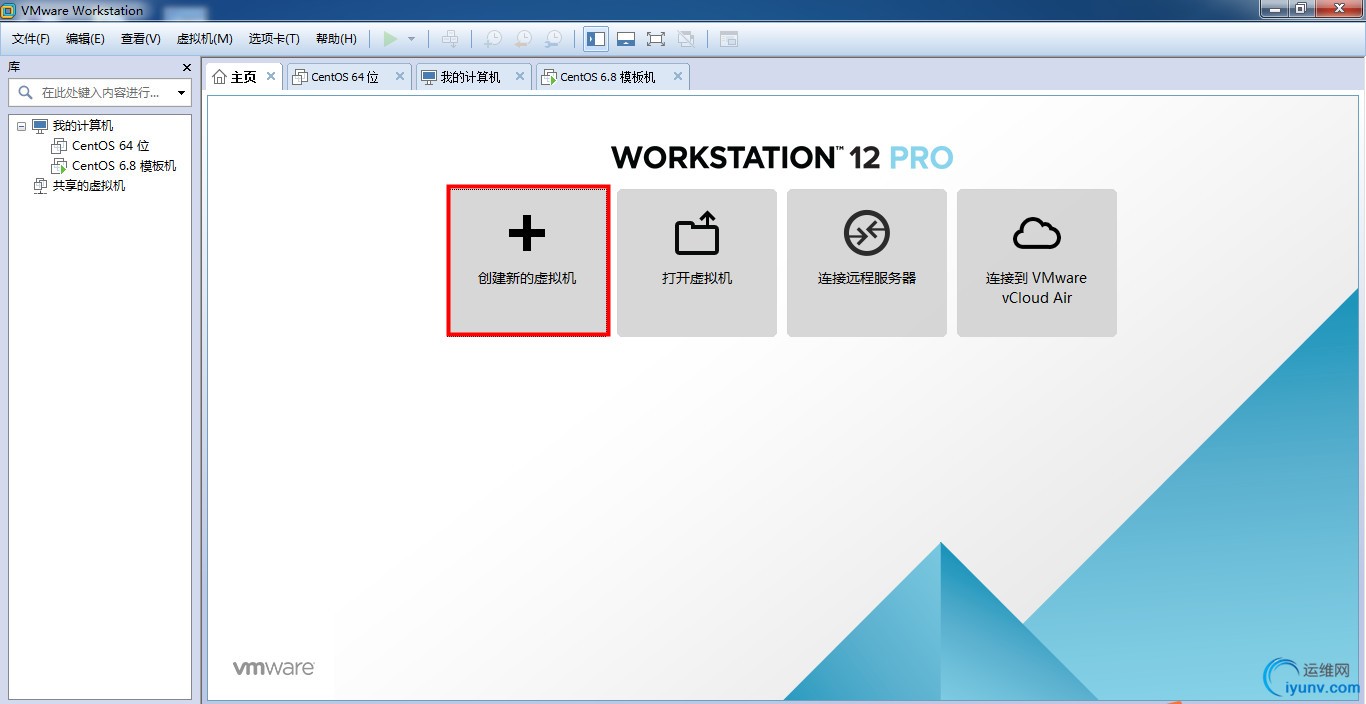Open the 虚拟机(M) menu

coord(205,39)
